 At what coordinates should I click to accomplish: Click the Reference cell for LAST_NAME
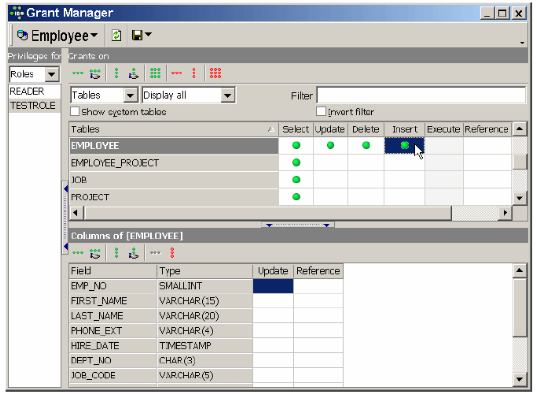[318, 316]
